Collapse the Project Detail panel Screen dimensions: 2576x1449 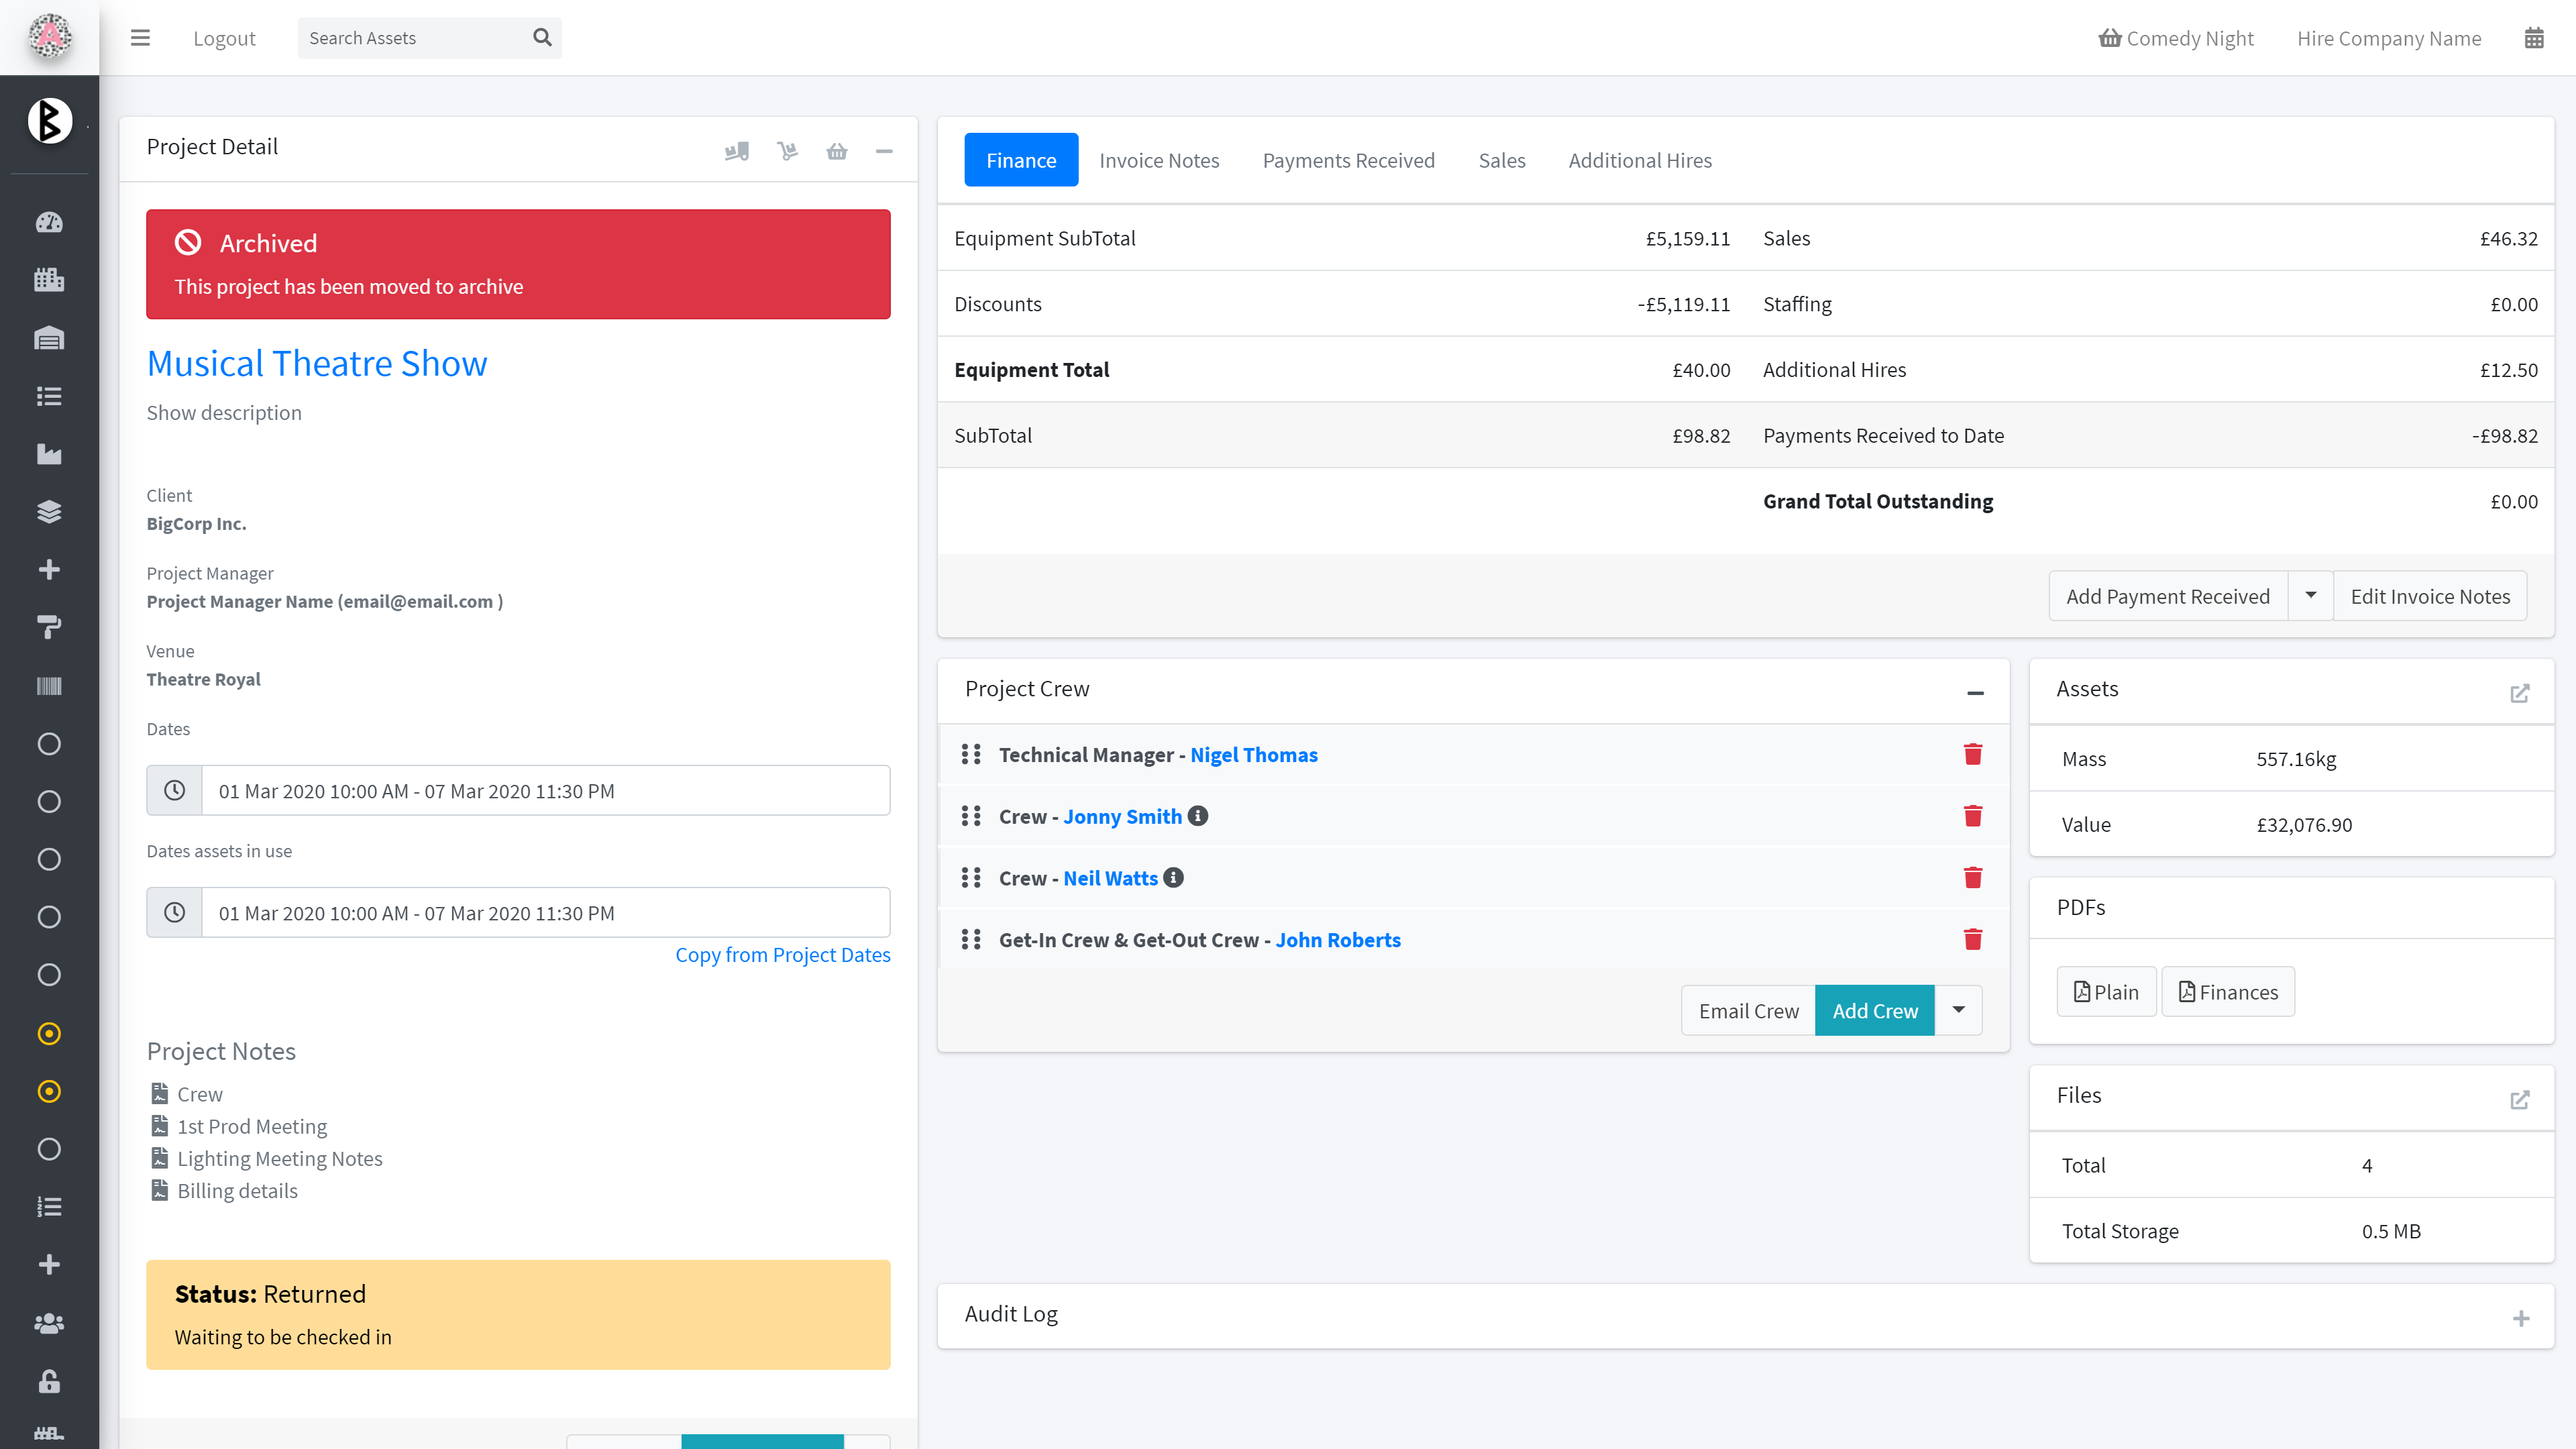pyautogui.click(x=883, y=151)
